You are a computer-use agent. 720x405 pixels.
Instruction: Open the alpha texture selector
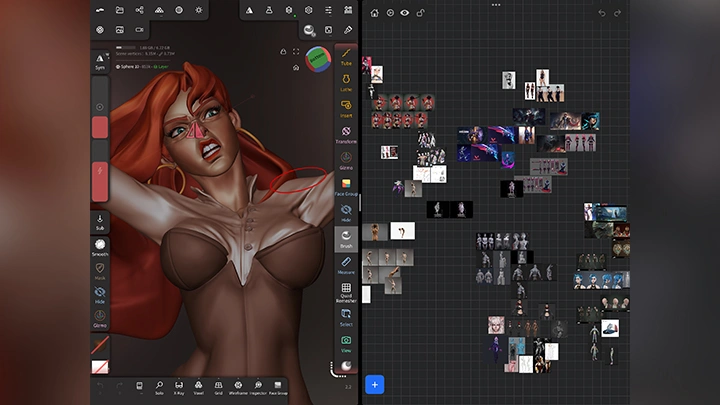click(328, 30)
